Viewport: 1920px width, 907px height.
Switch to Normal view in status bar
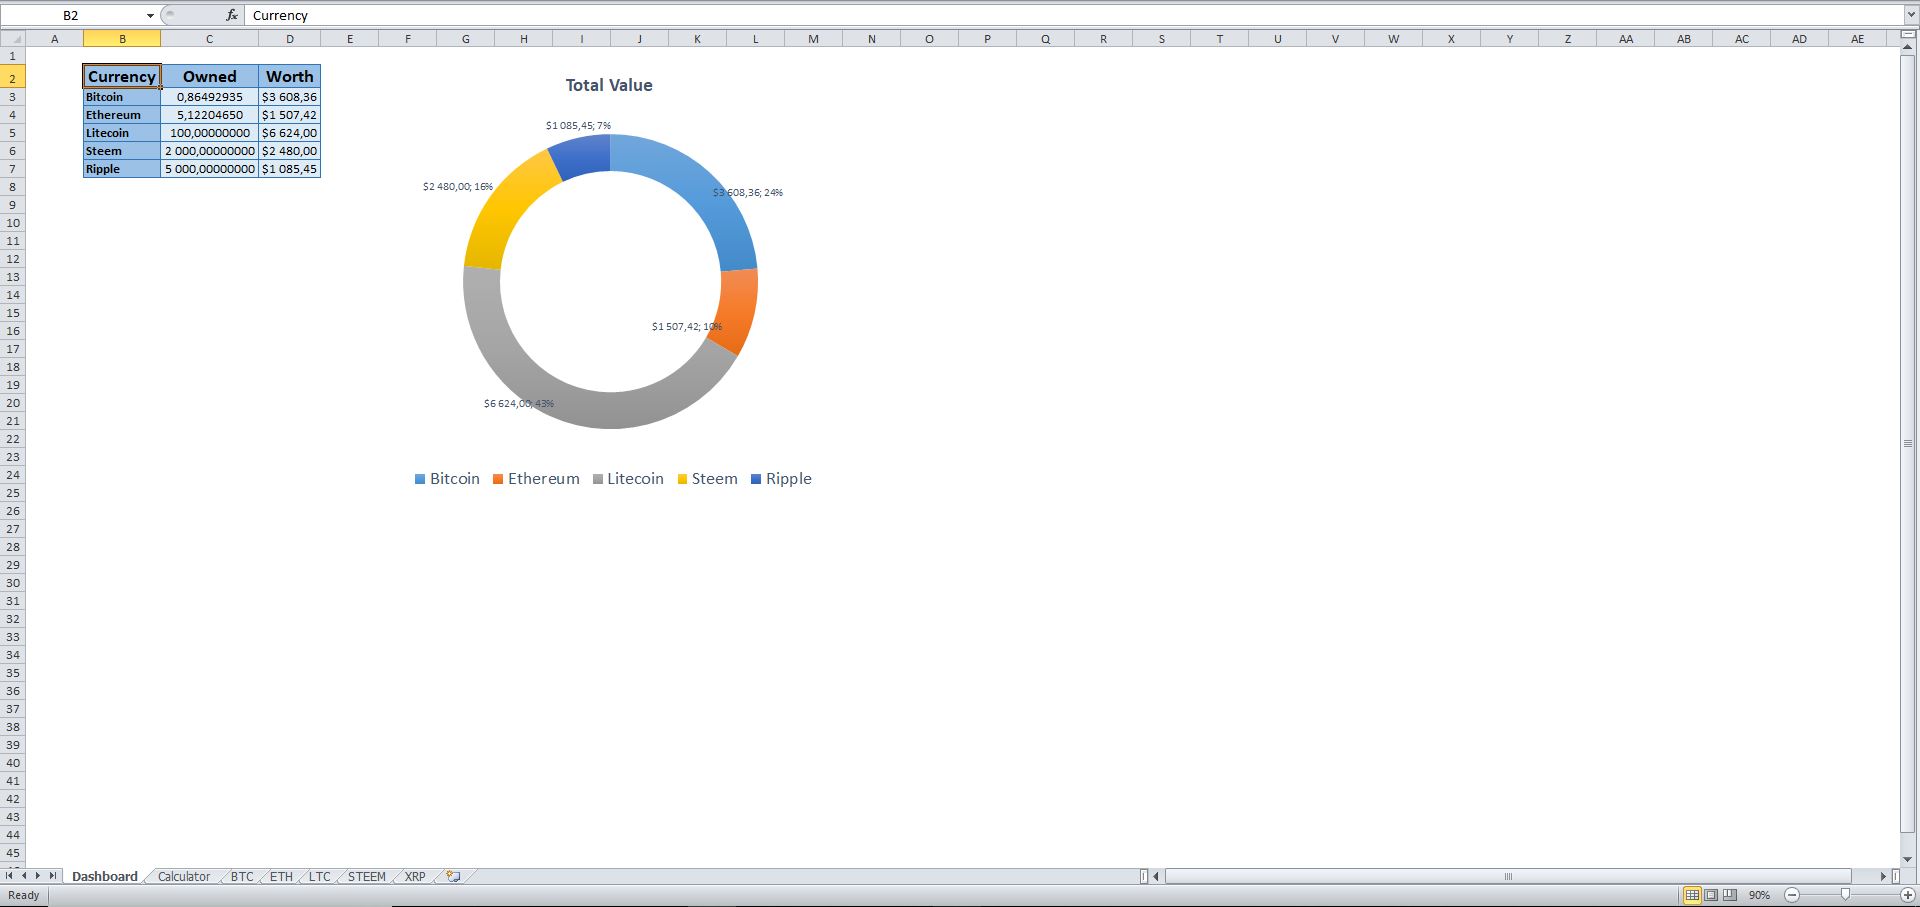pos(1693,895)
